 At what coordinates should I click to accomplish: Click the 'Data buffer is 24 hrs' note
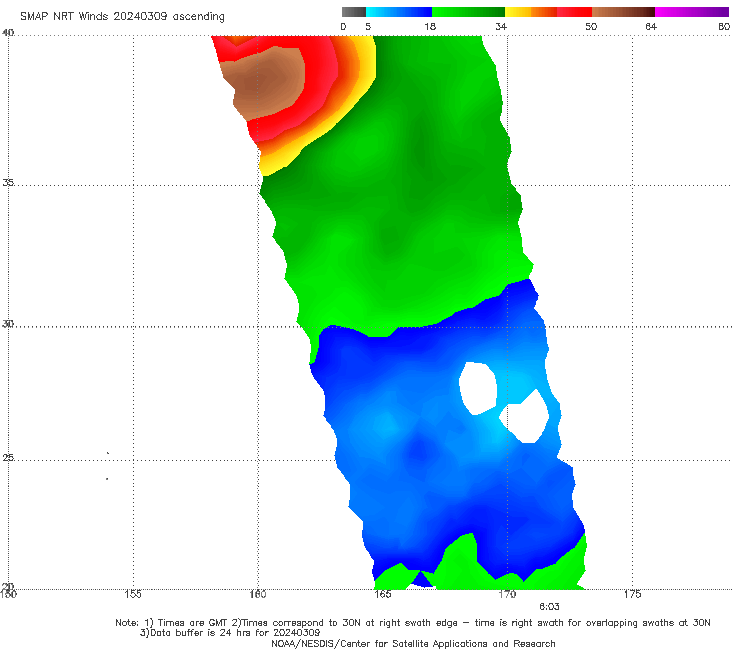click(230, 633)
